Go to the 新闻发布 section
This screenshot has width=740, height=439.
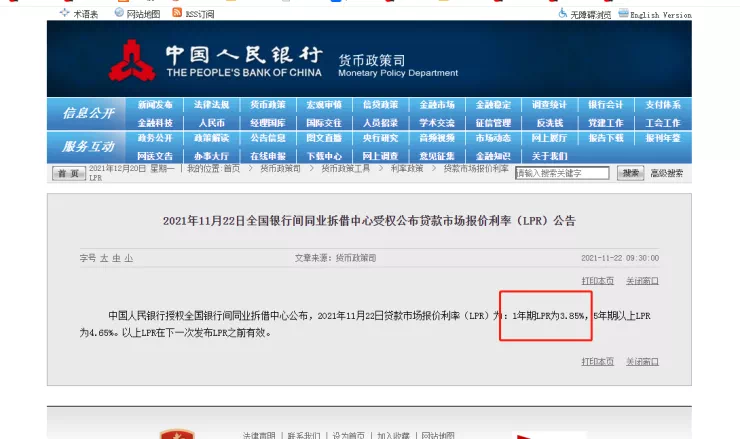pos(155,105)
